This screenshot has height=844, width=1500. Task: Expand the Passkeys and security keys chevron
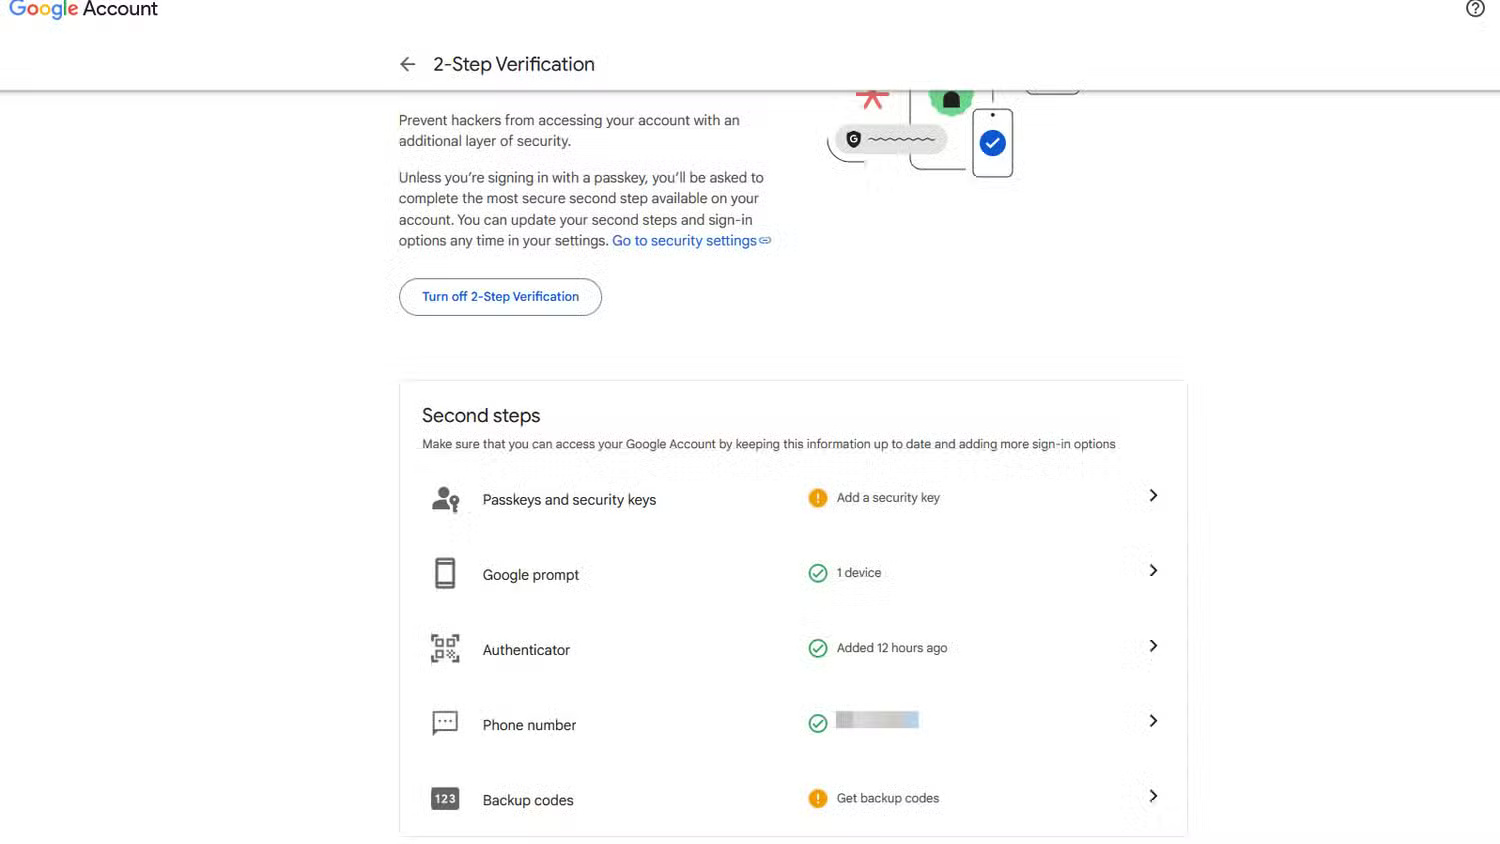(1153, 496)
